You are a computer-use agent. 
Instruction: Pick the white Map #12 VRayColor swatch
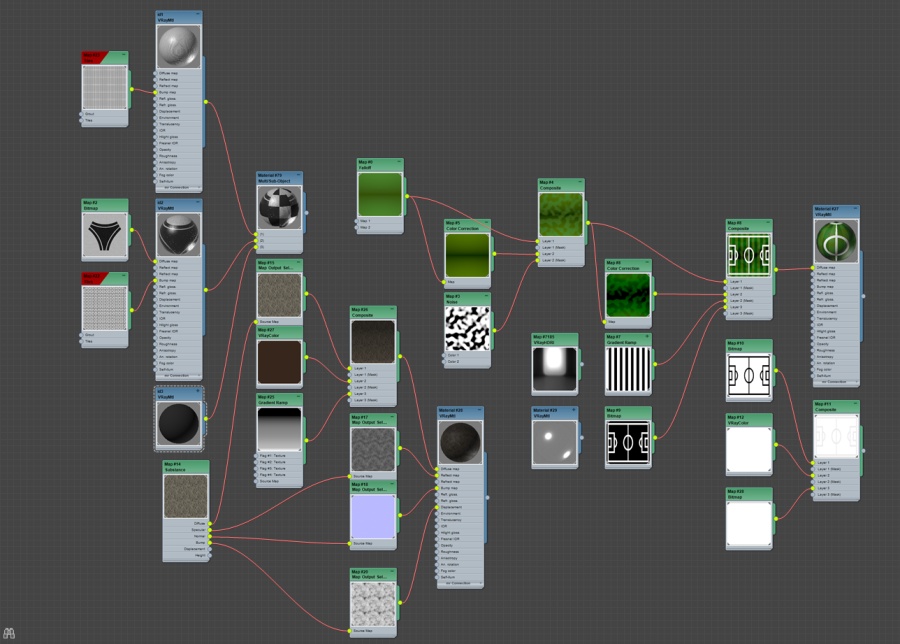pyautogui.click(x=749, y=449)
